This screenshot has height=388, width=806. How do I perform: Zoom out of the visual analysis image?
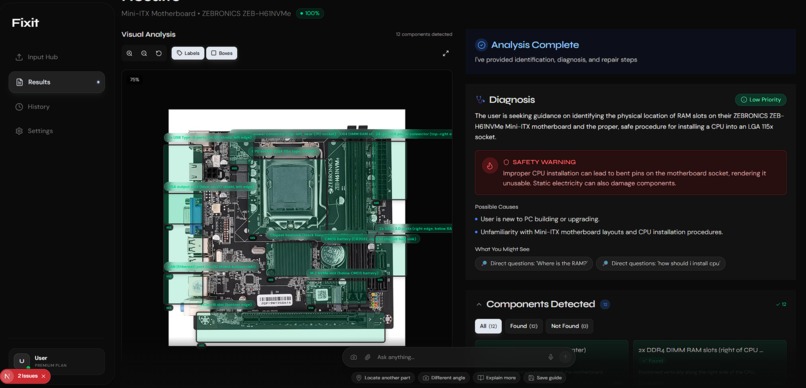(x=144, y=53)
